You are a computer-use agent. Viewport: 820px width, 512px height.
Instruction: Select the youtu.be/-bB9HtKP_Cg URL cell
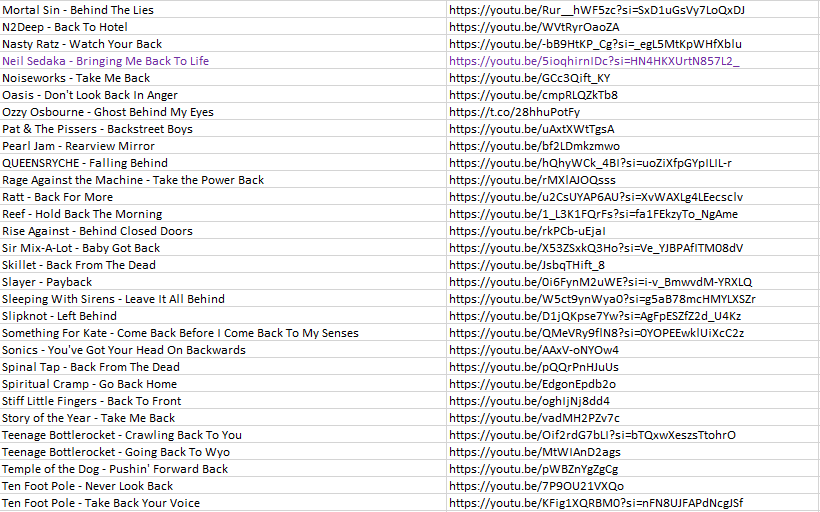click(633, 43)
